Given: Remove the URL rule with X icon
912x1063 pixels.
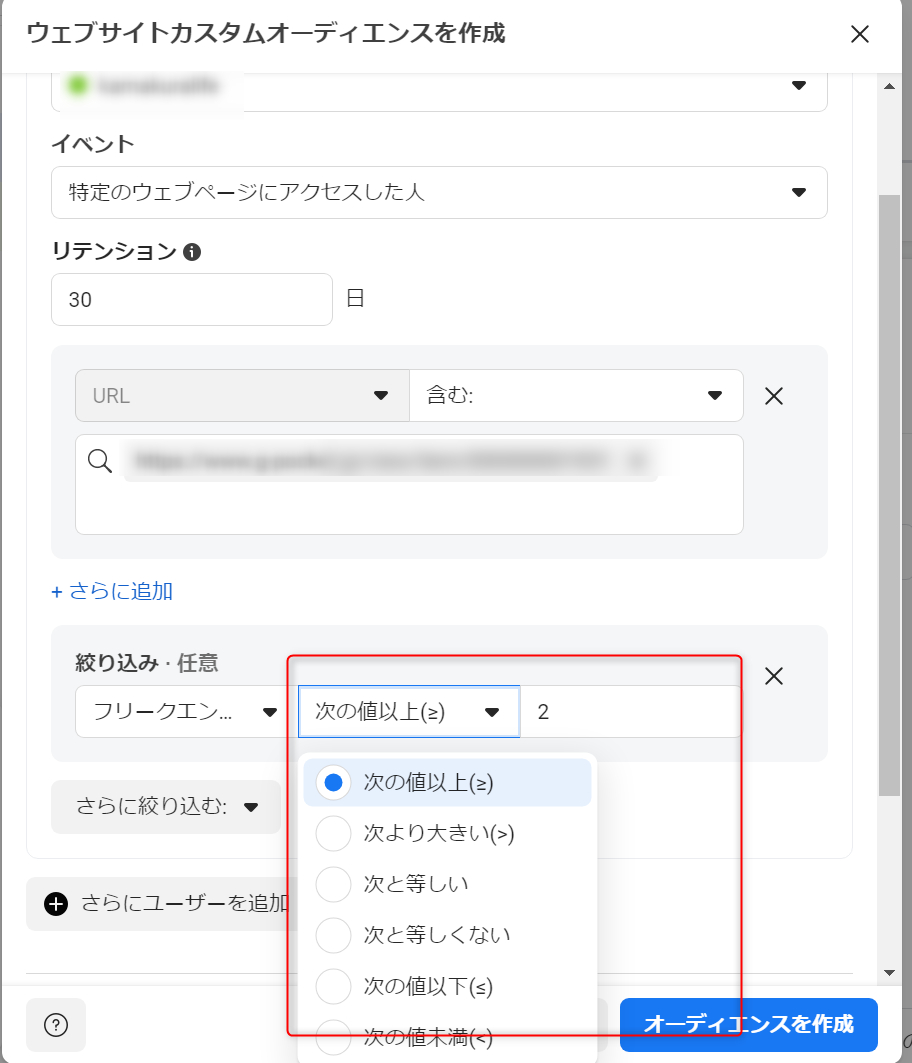Looking at the screenshot, I should [773, 396].
